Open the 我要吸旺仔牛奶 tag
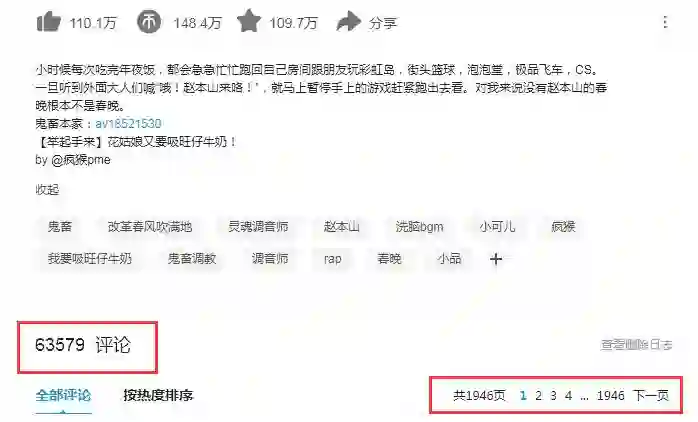The image size is (698, 422). tap(89, 259)
